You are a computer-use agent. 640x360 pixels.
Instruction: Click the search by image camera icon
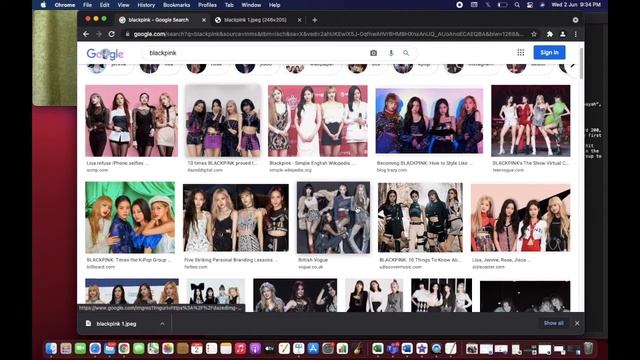pos(373,53)
